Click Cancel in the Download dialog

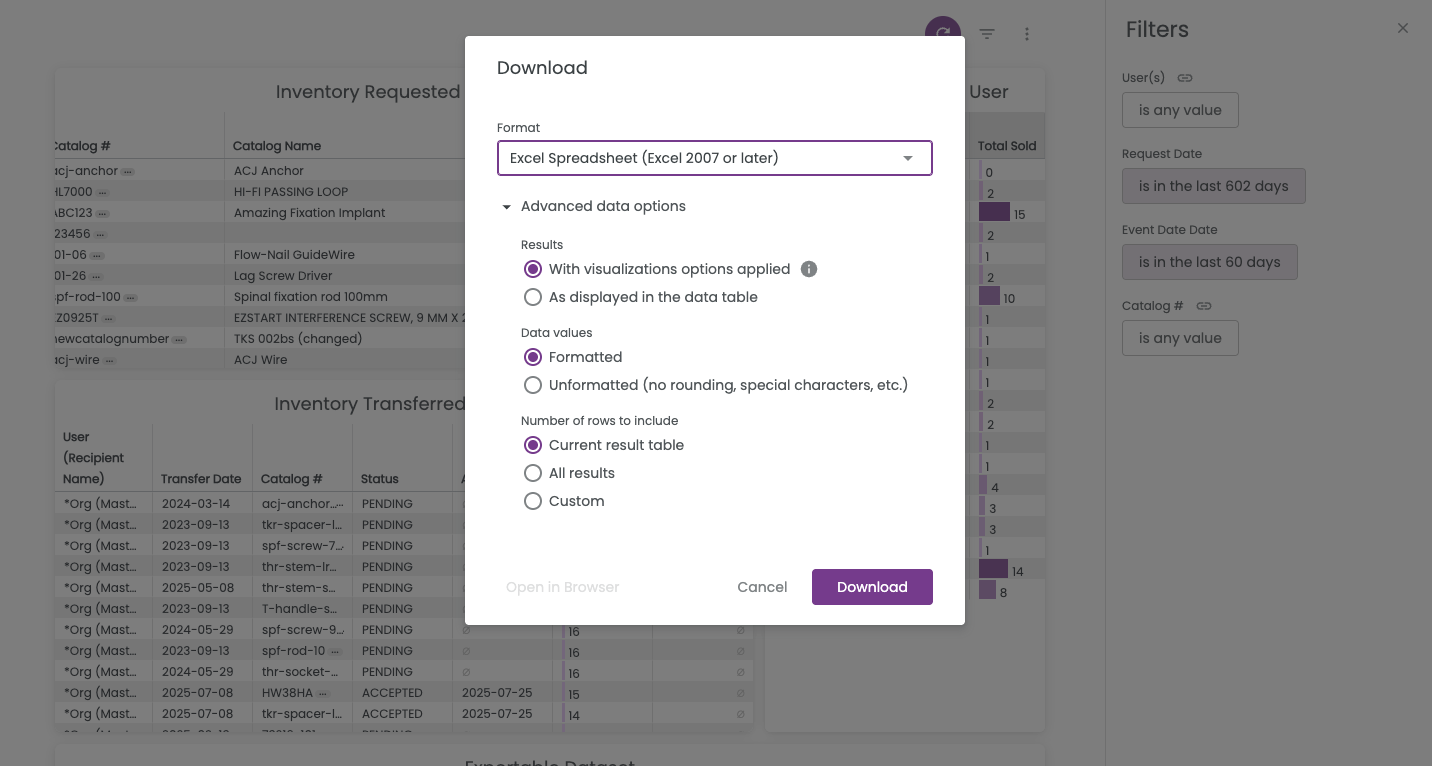click(762, 587)
